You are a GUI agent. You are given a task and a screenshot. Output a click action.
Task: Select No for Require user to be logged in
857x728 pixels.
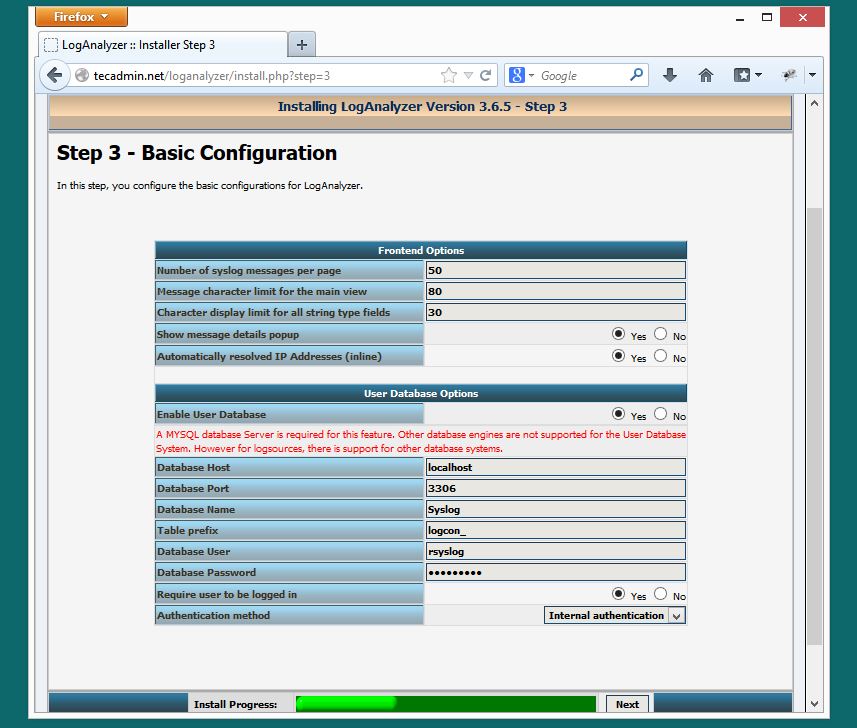[x=660, y=594]
